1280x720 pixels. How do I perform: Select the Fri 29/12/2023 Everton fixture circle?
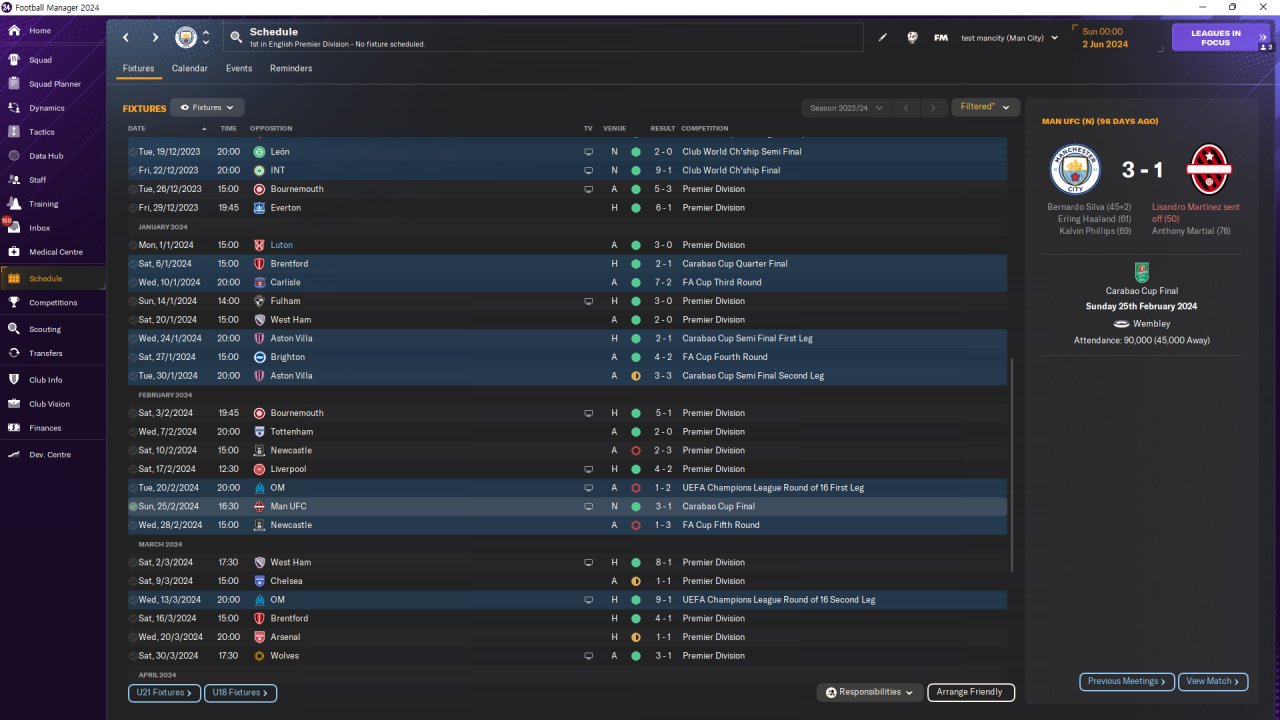pos(133,208)
